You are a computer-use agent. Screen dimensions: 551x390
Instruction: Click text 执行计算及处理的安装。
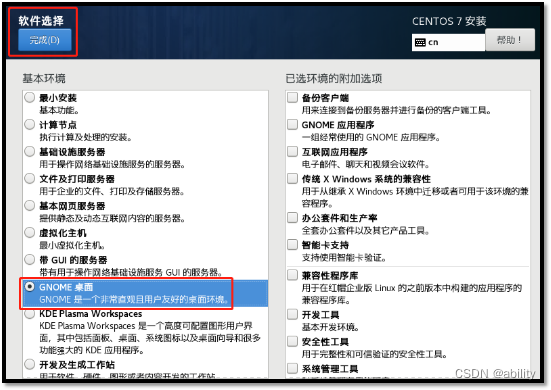coord(85,137)
